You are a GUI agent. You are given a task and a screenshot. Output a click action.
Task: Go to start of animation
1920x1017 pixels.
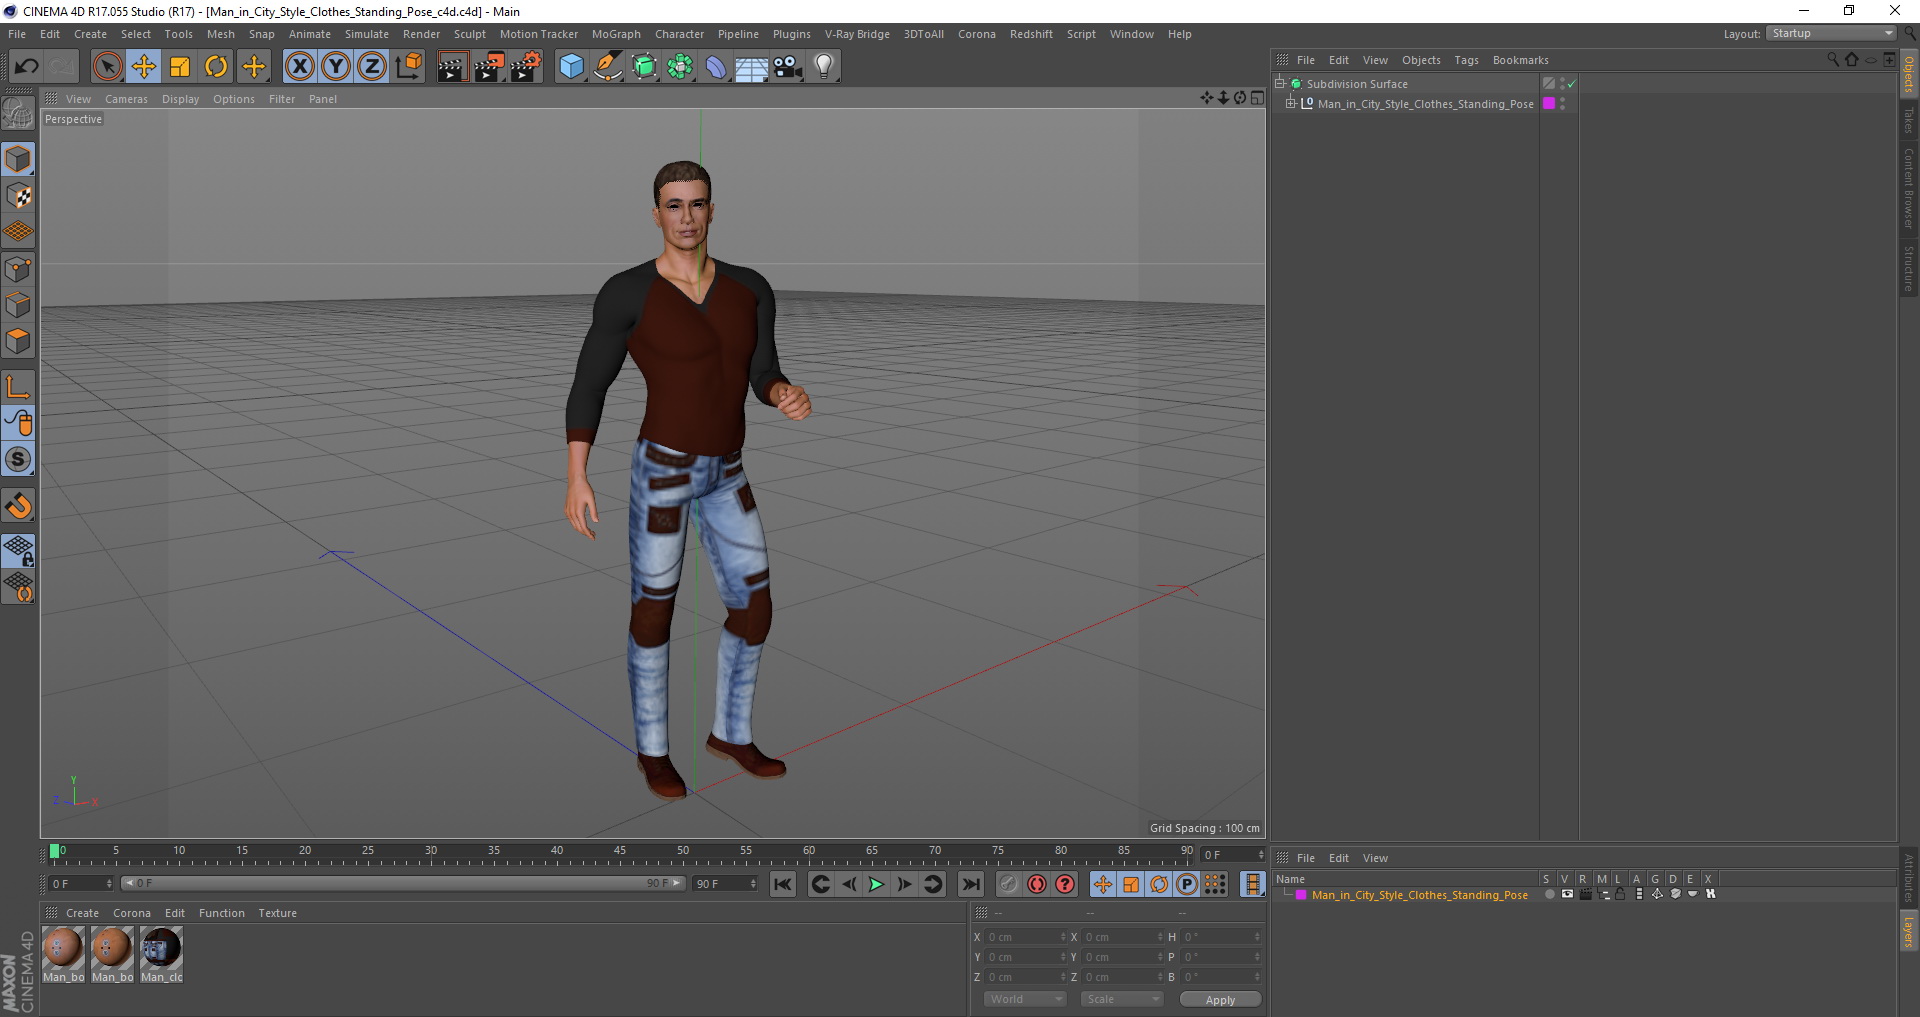(783, 884)
